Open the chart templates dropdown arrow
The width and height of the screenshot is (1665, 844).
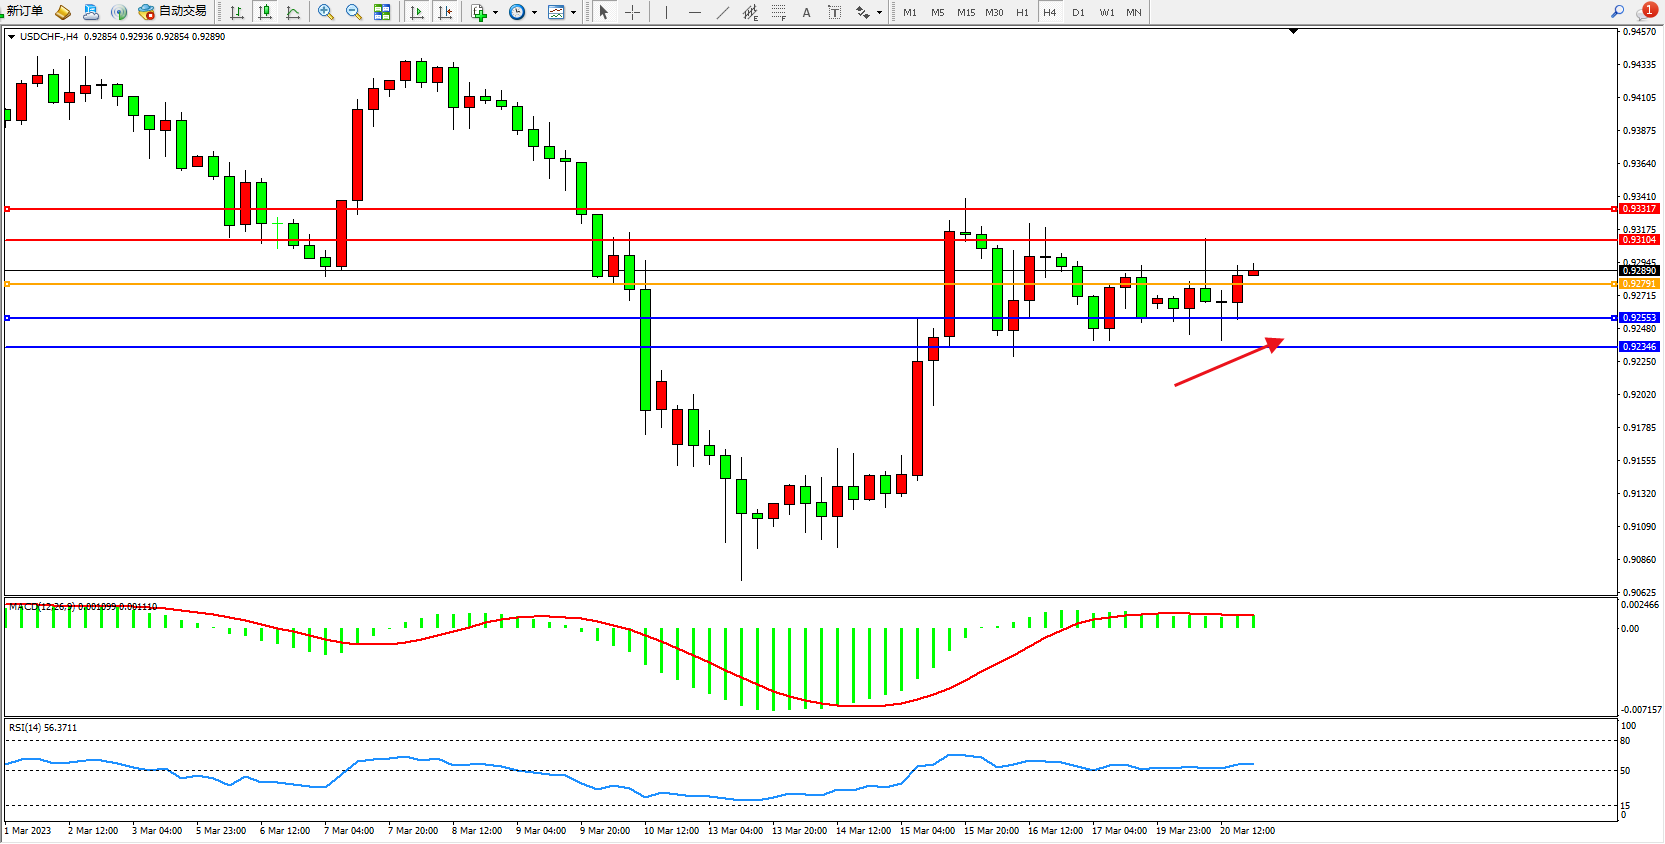573,13
